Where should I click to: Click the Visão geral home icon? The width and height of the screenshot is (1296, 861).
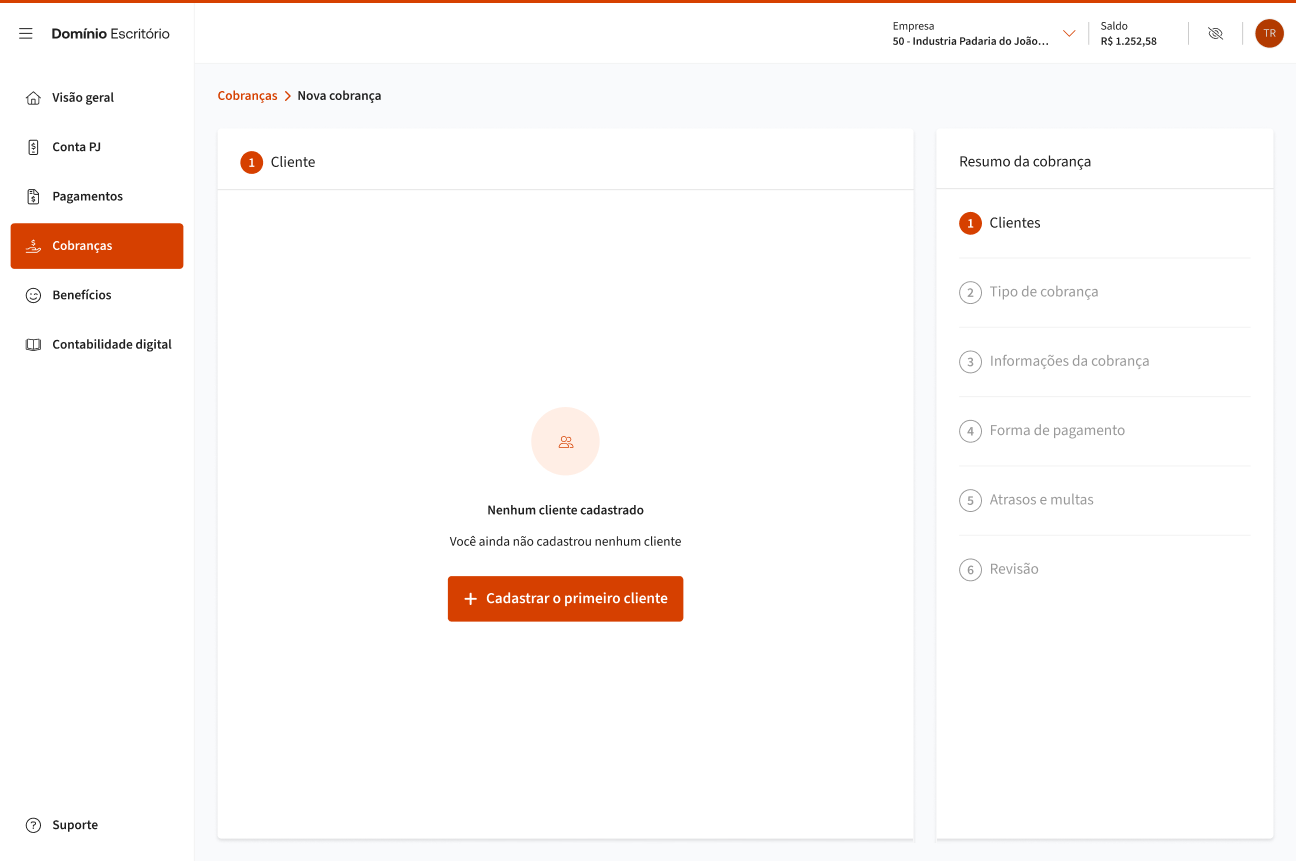tap(33, 98)
